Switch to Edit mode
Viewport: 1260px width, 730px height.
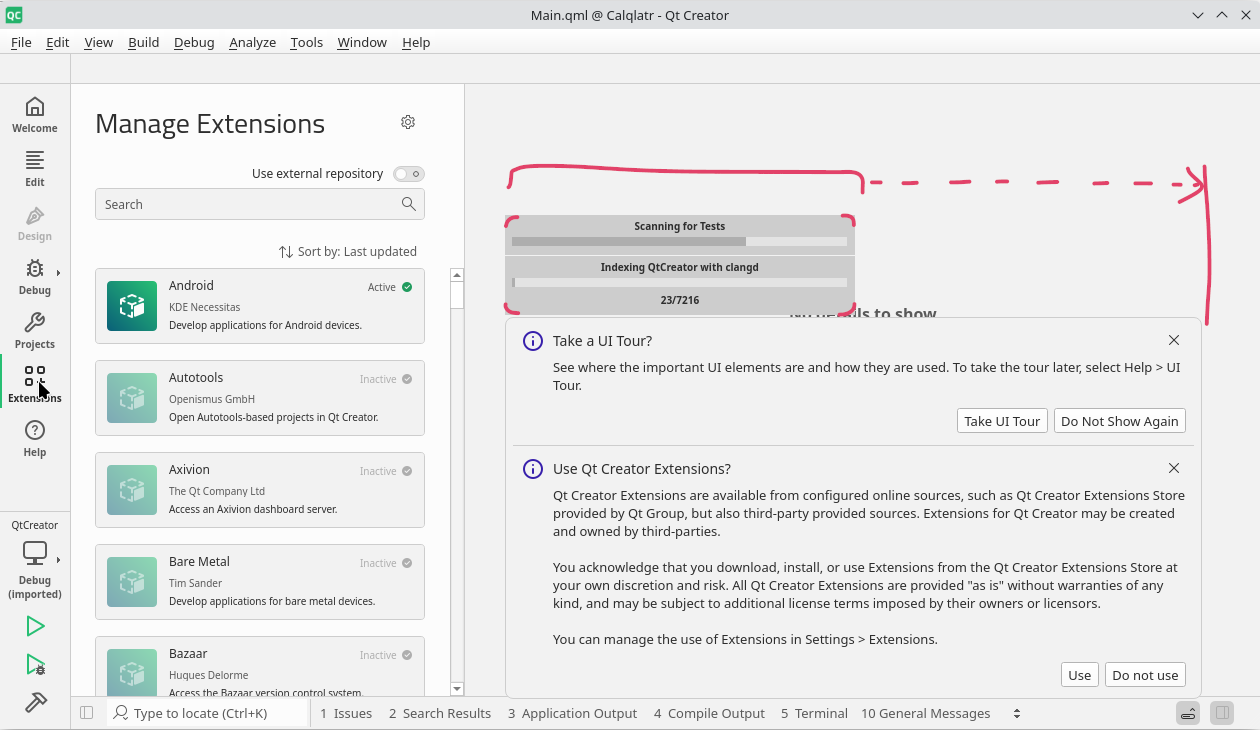[35, 168]
